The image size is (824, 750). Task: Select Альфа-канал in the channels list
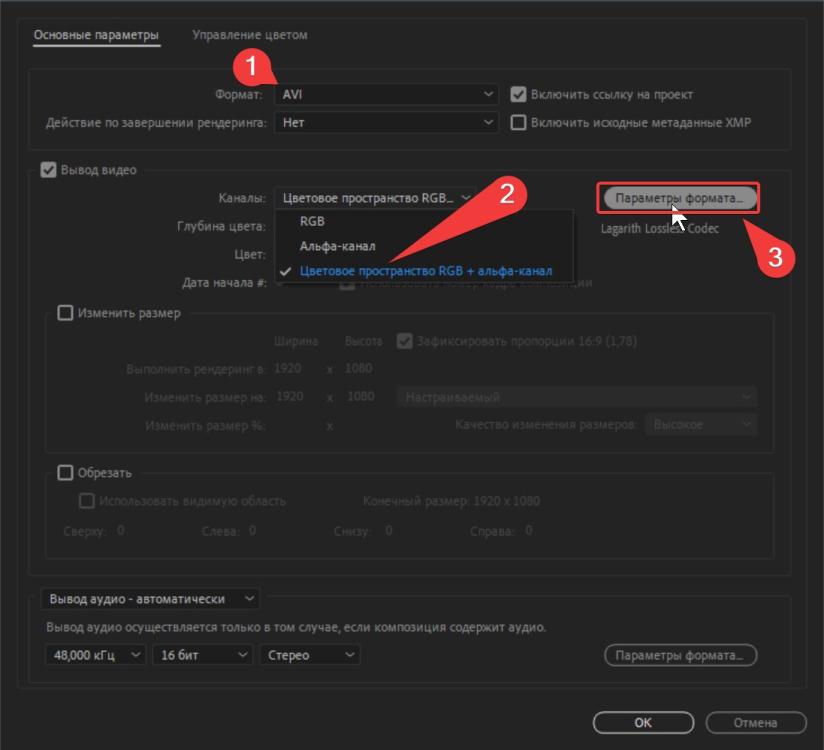coord(337,246)
